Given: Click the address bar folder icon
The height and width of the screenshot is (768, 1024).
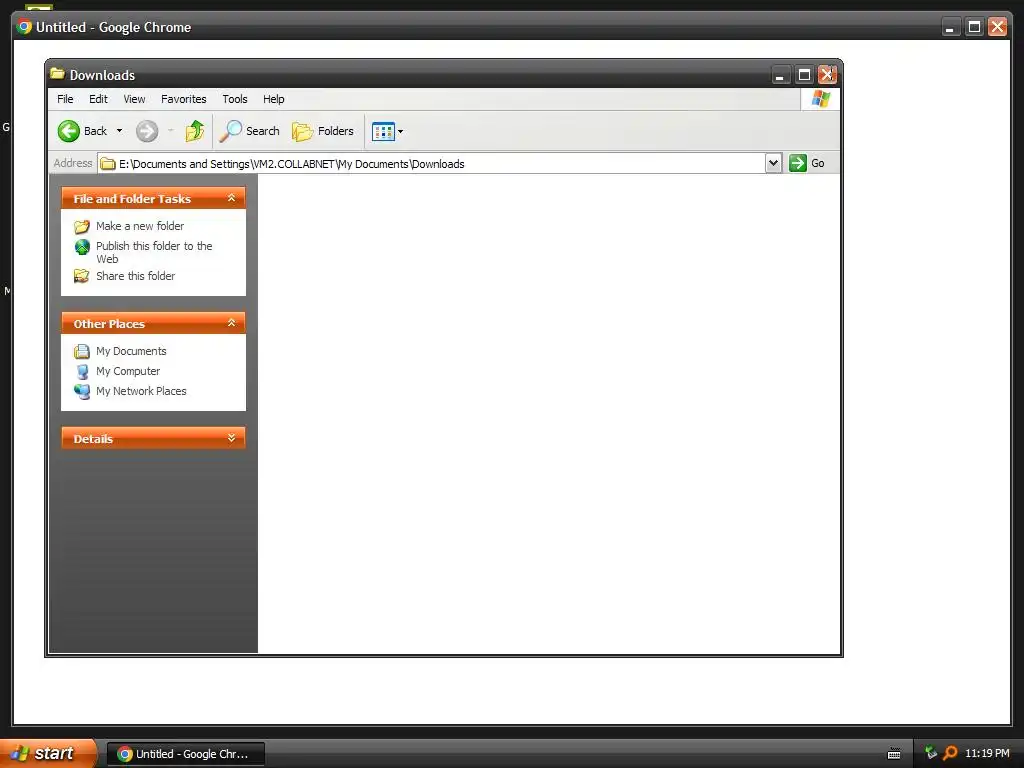Looking at the screenshot, I should pos(108,163).
